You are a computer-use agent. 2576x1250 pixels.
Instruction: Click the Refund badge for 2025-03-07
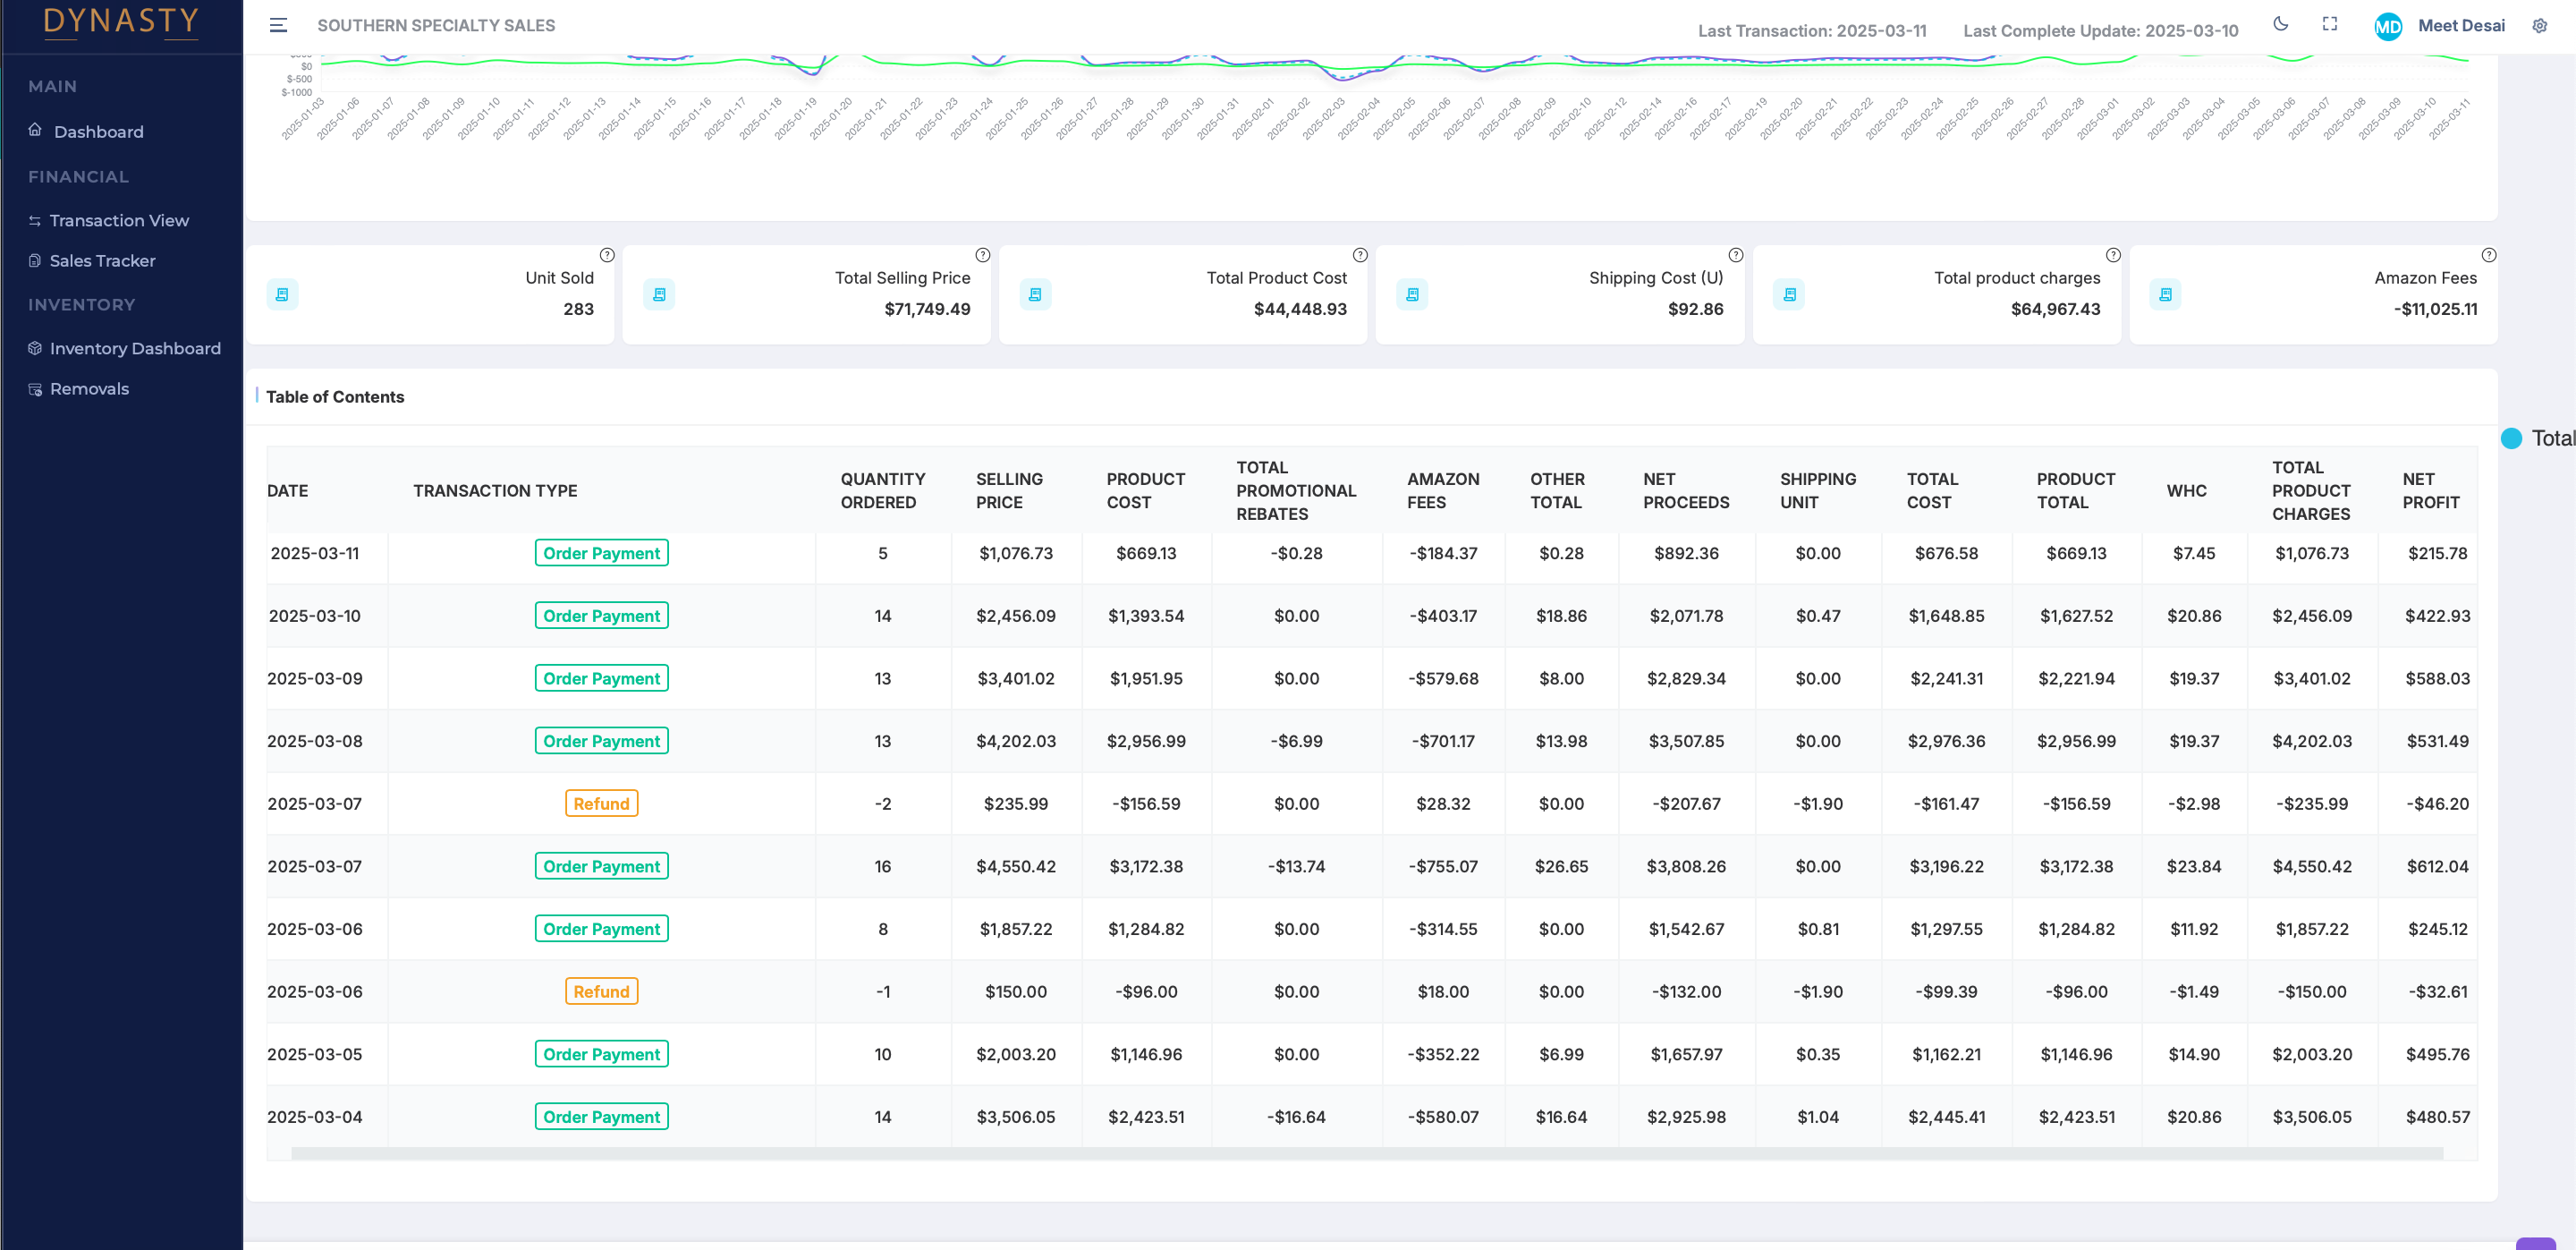coord(601,804)
